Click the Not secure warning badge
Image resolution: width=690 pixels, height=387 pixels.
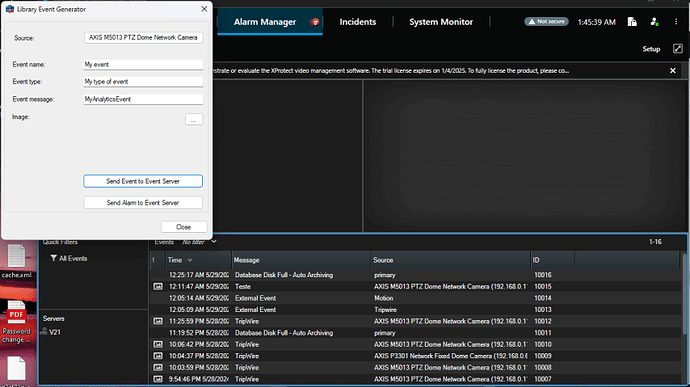(546, 22)
